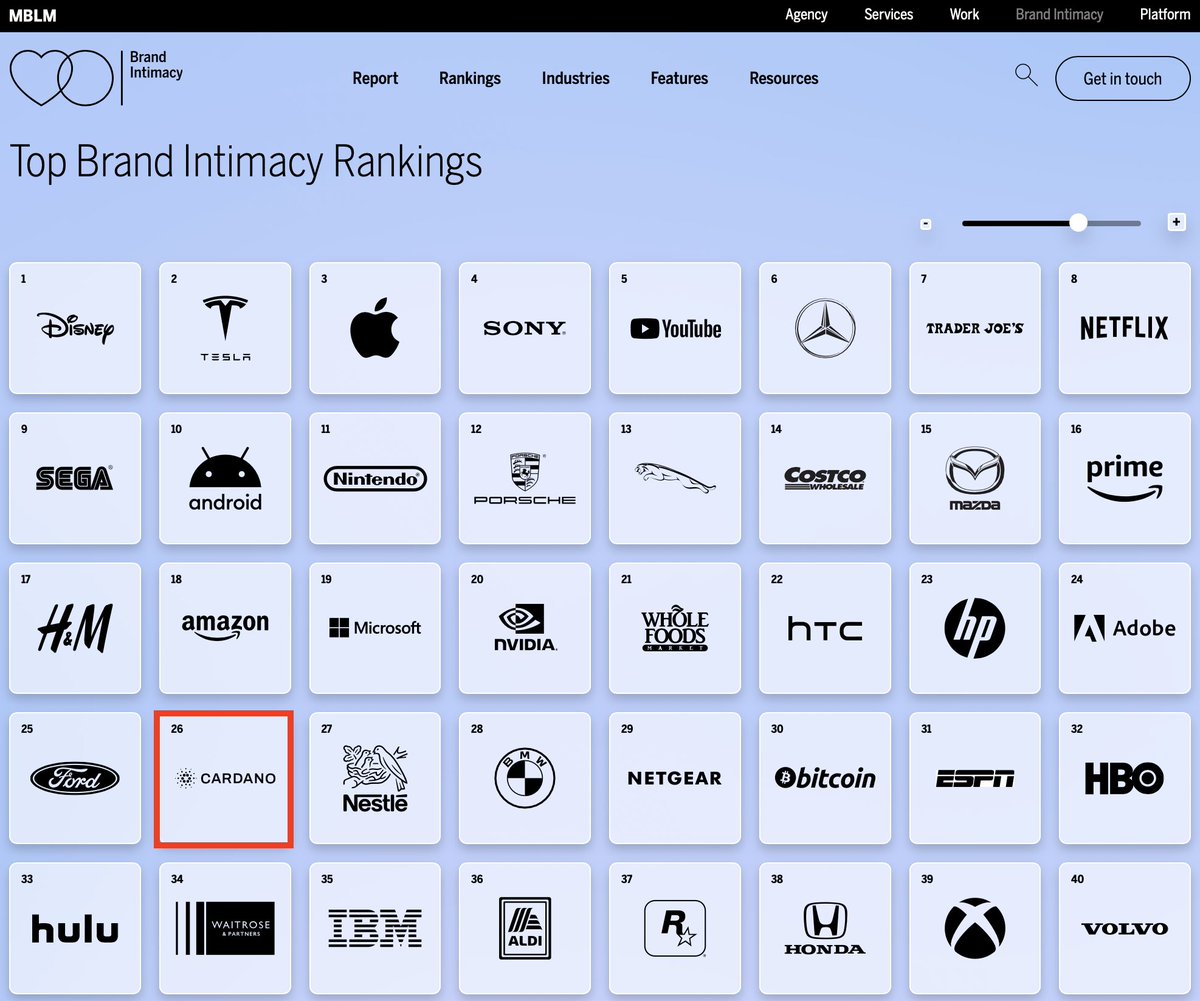Open the Adobe logo tile
1200x1001 pixels.
tap(1125, 628)
